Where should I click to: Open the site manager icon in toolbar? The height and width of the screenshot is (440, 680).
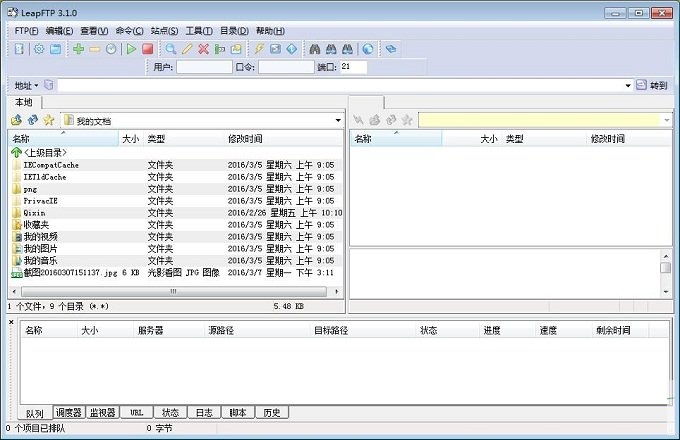pyautogui.click(x=19, y=49)
